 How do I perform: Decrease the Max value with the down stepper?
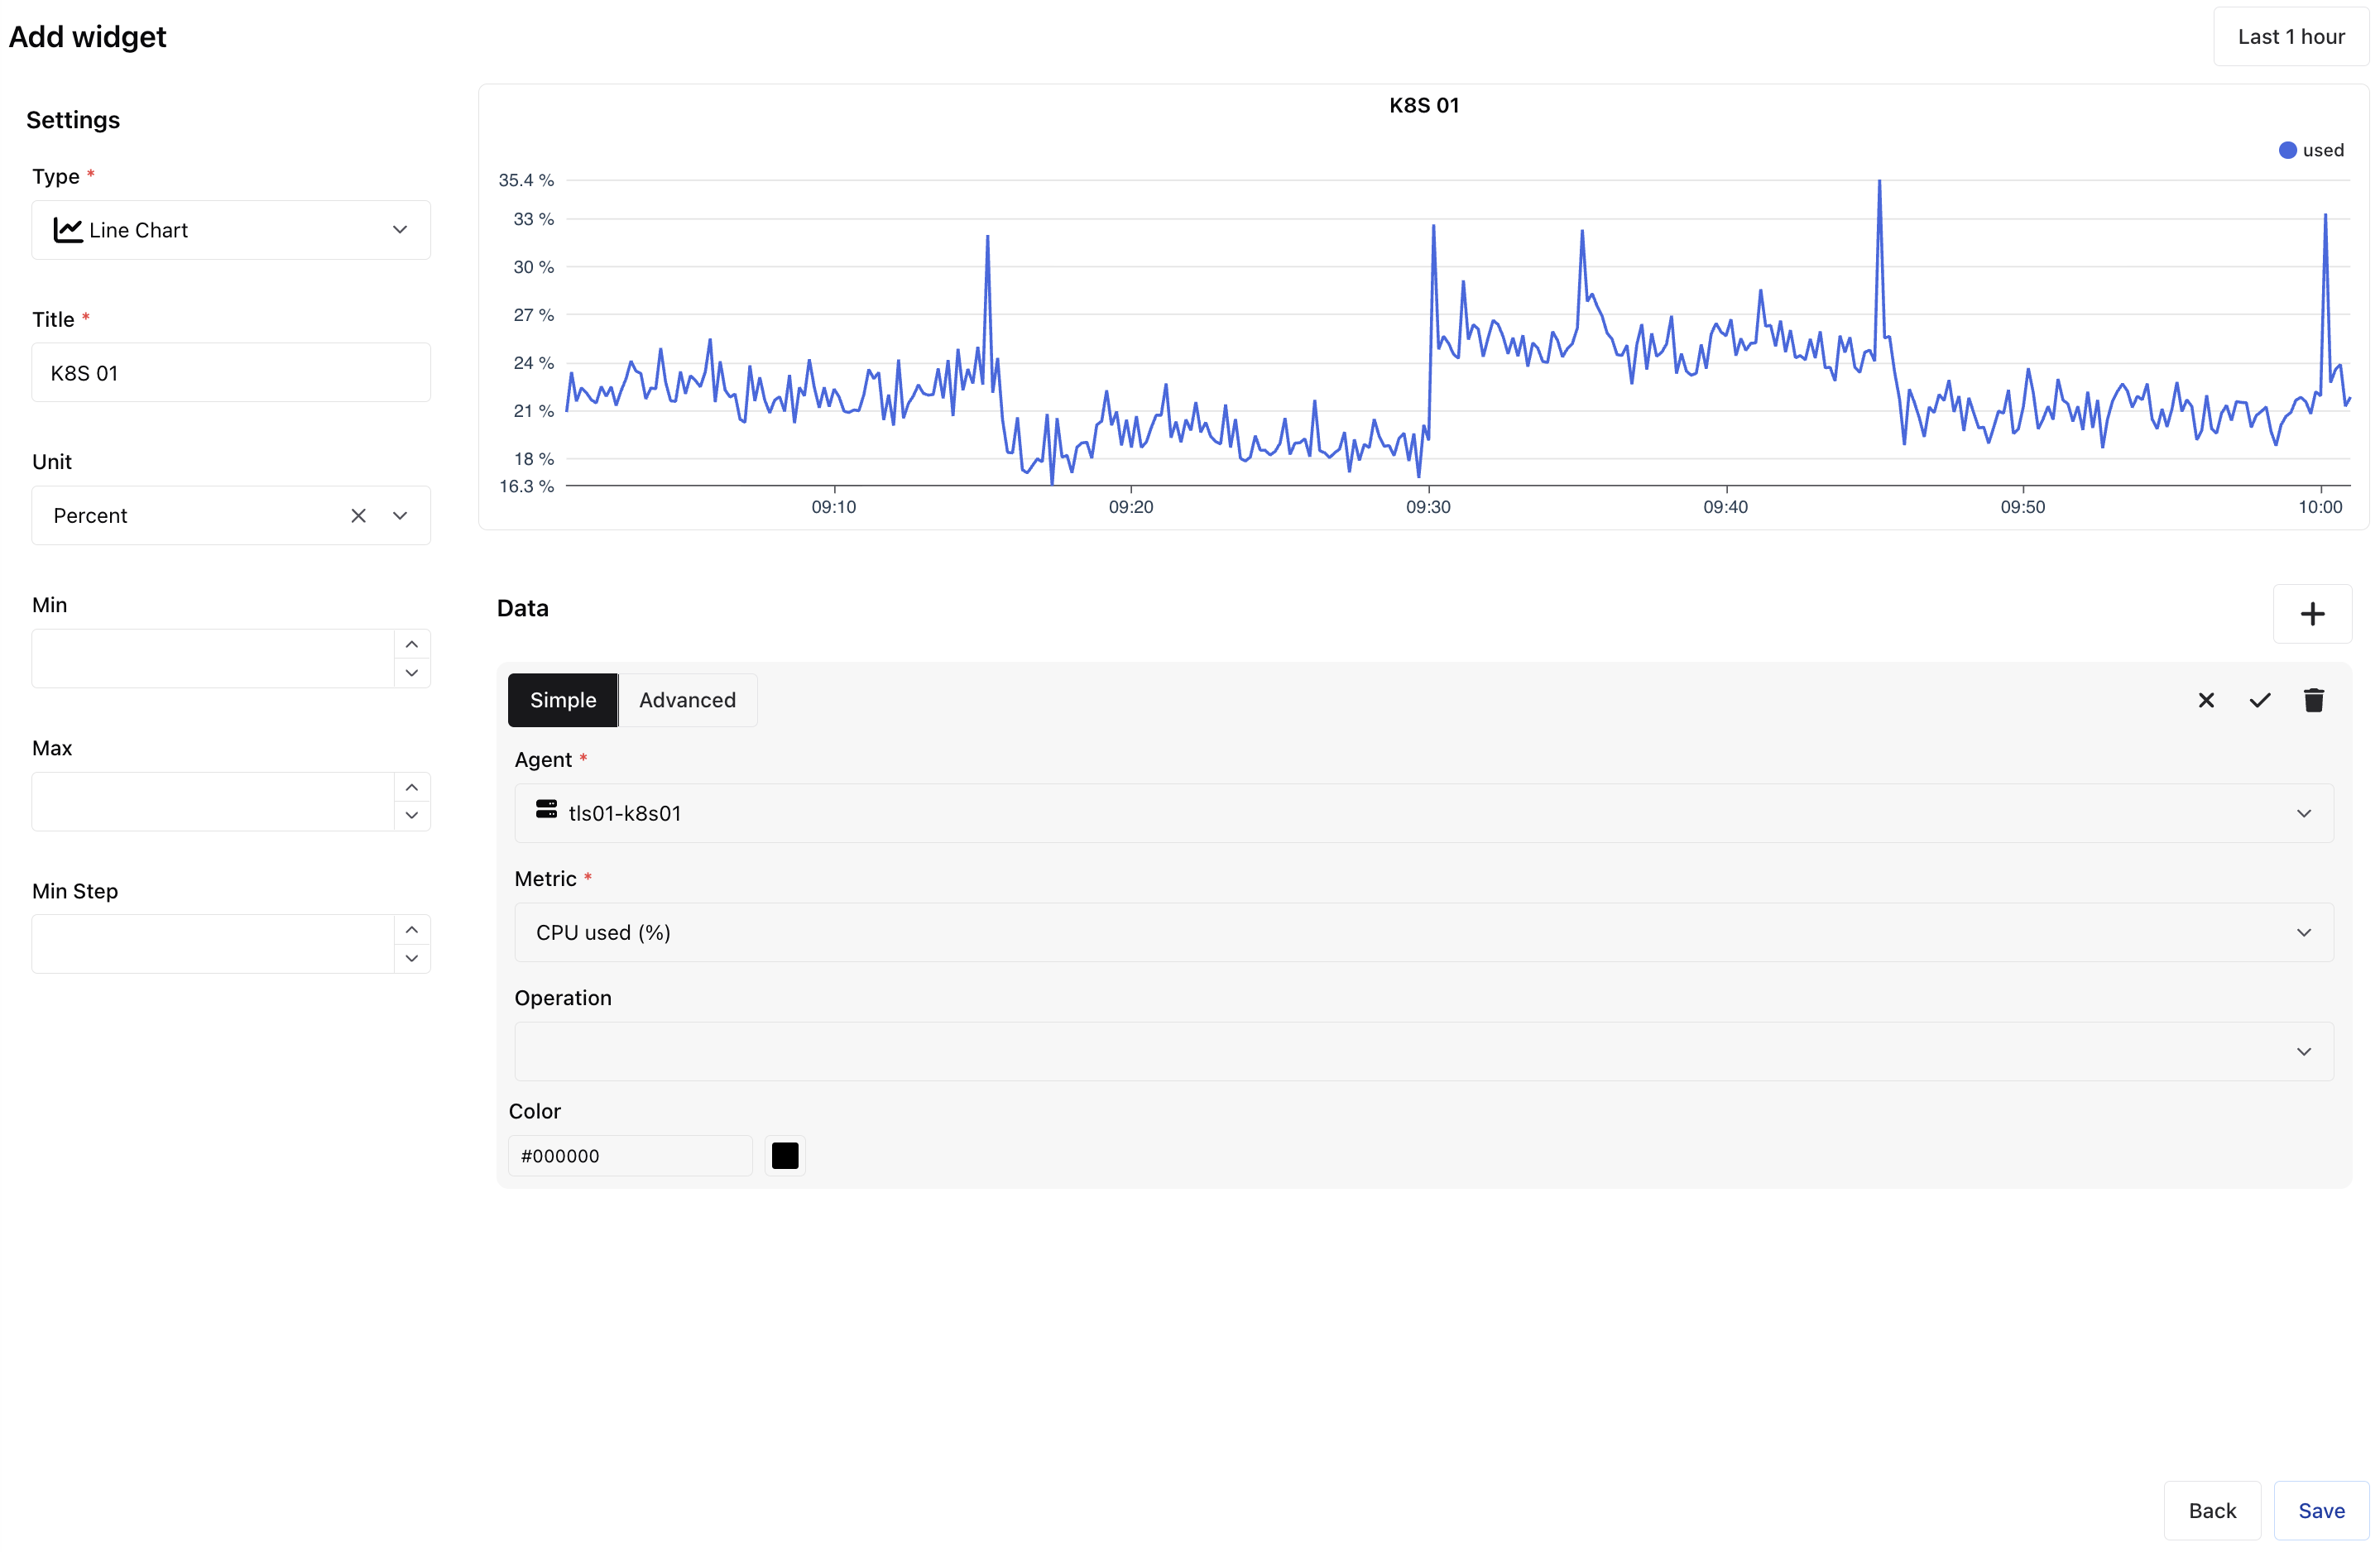[412, 816]
